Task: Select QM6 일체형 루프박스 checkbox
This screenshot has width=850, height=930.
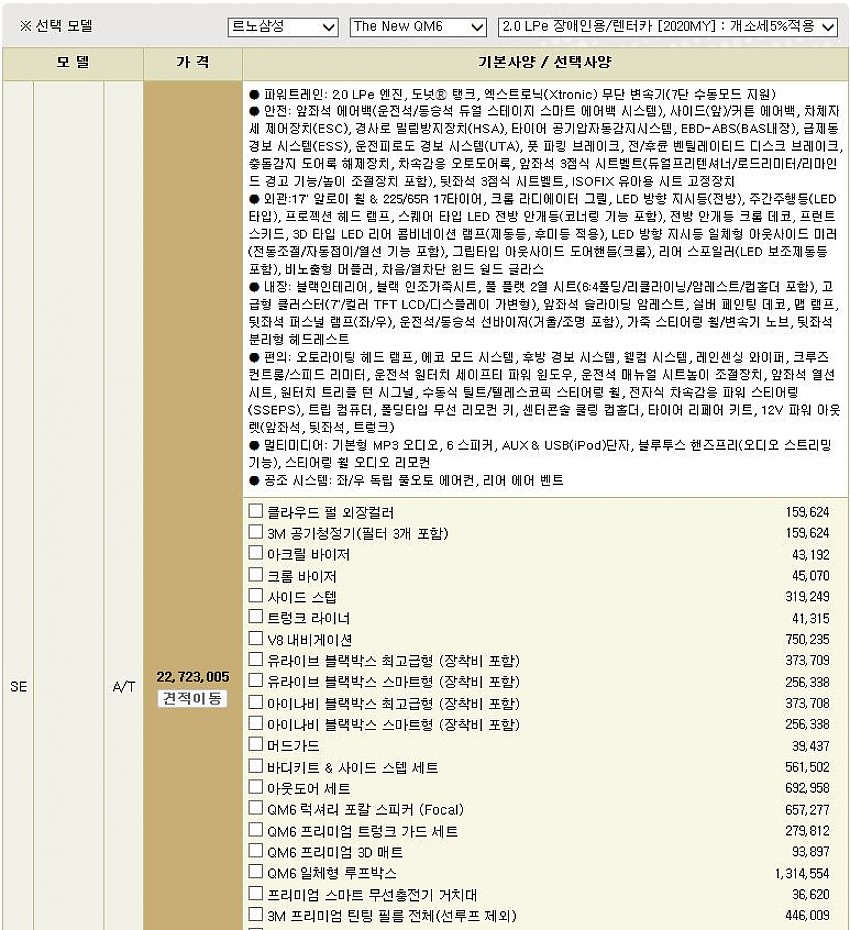Action: coord(255,872)
